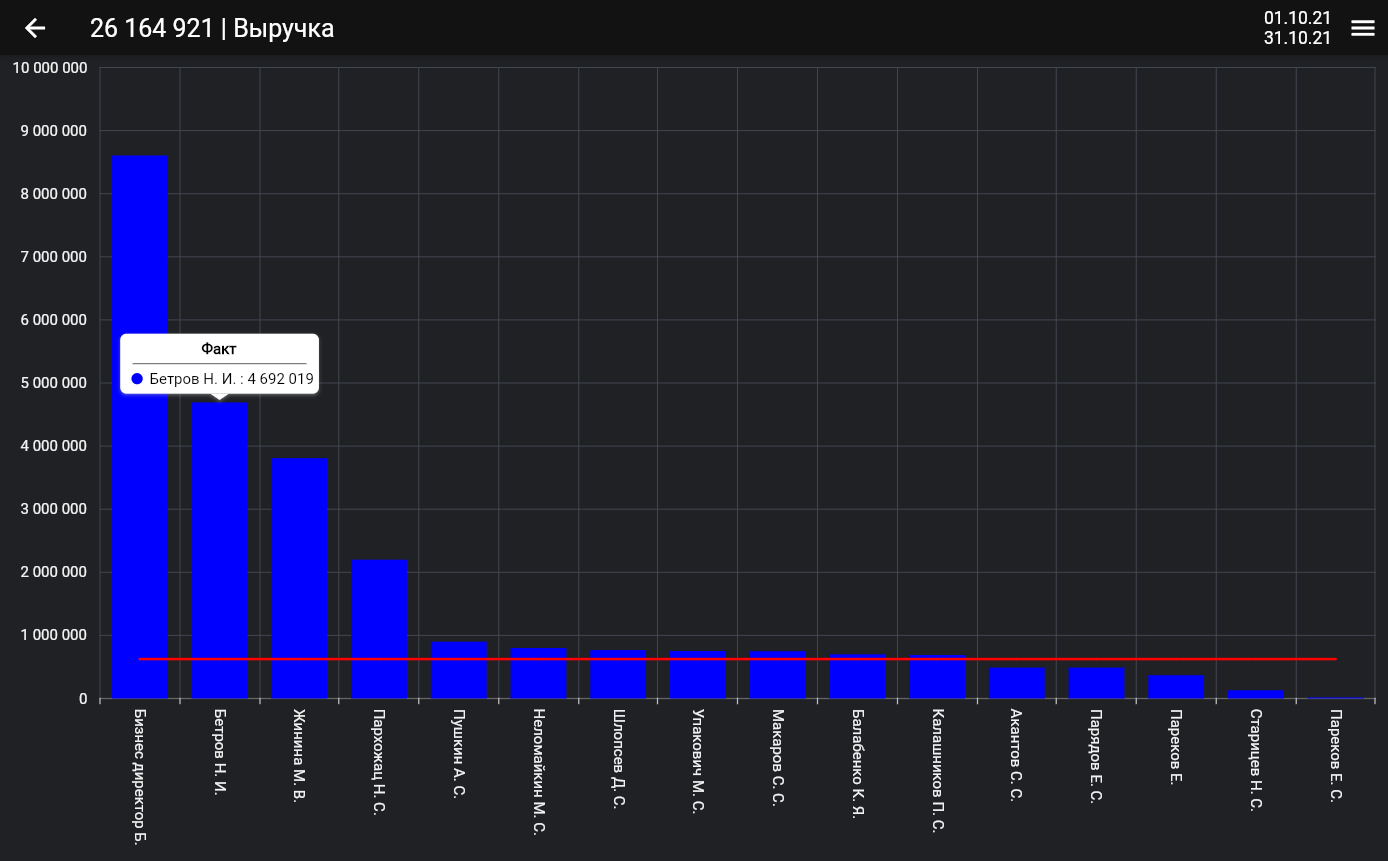Select the Жинина М. В. bar
The height and width of the screenshot is (861, 1388).
click(x=300, y=578)
